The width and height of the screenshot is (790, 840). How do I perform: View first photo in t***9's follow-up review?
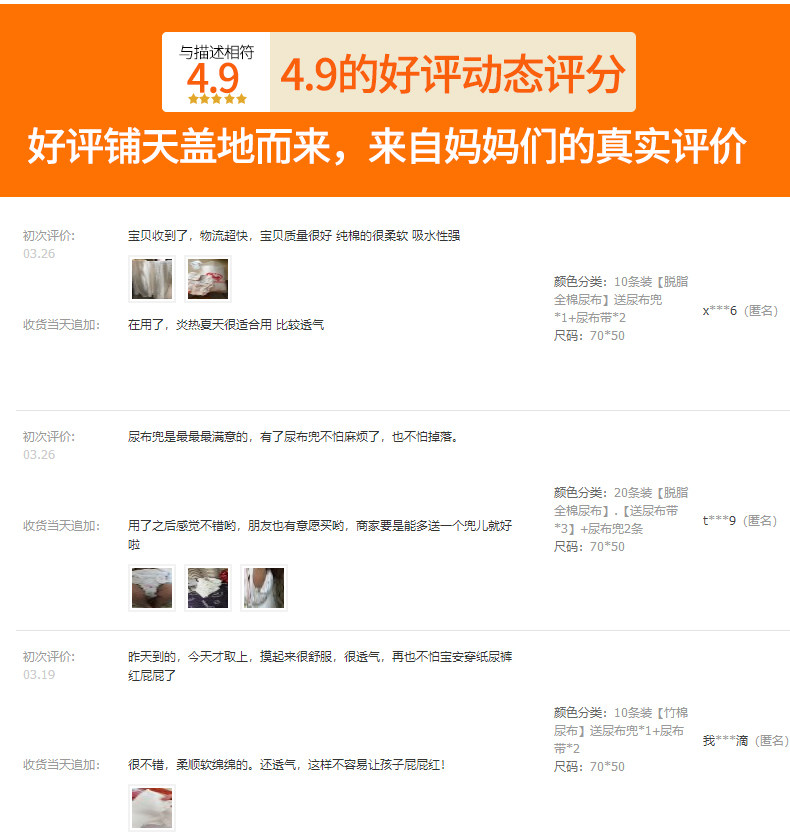click(x=152, y=588)
